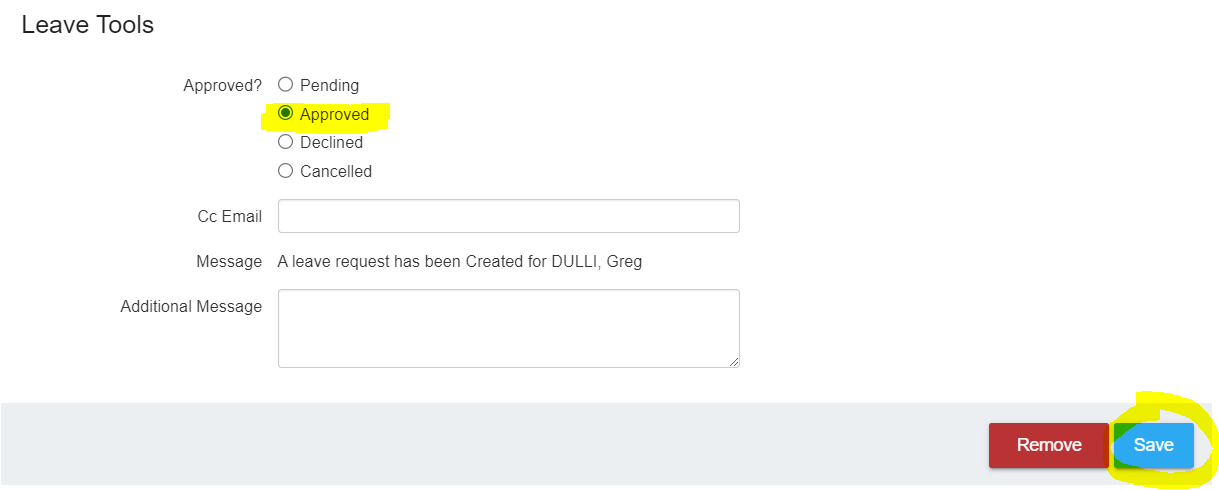Click the "Message" field label
Screen dimensions: 1219x490
tap(229, 262)
